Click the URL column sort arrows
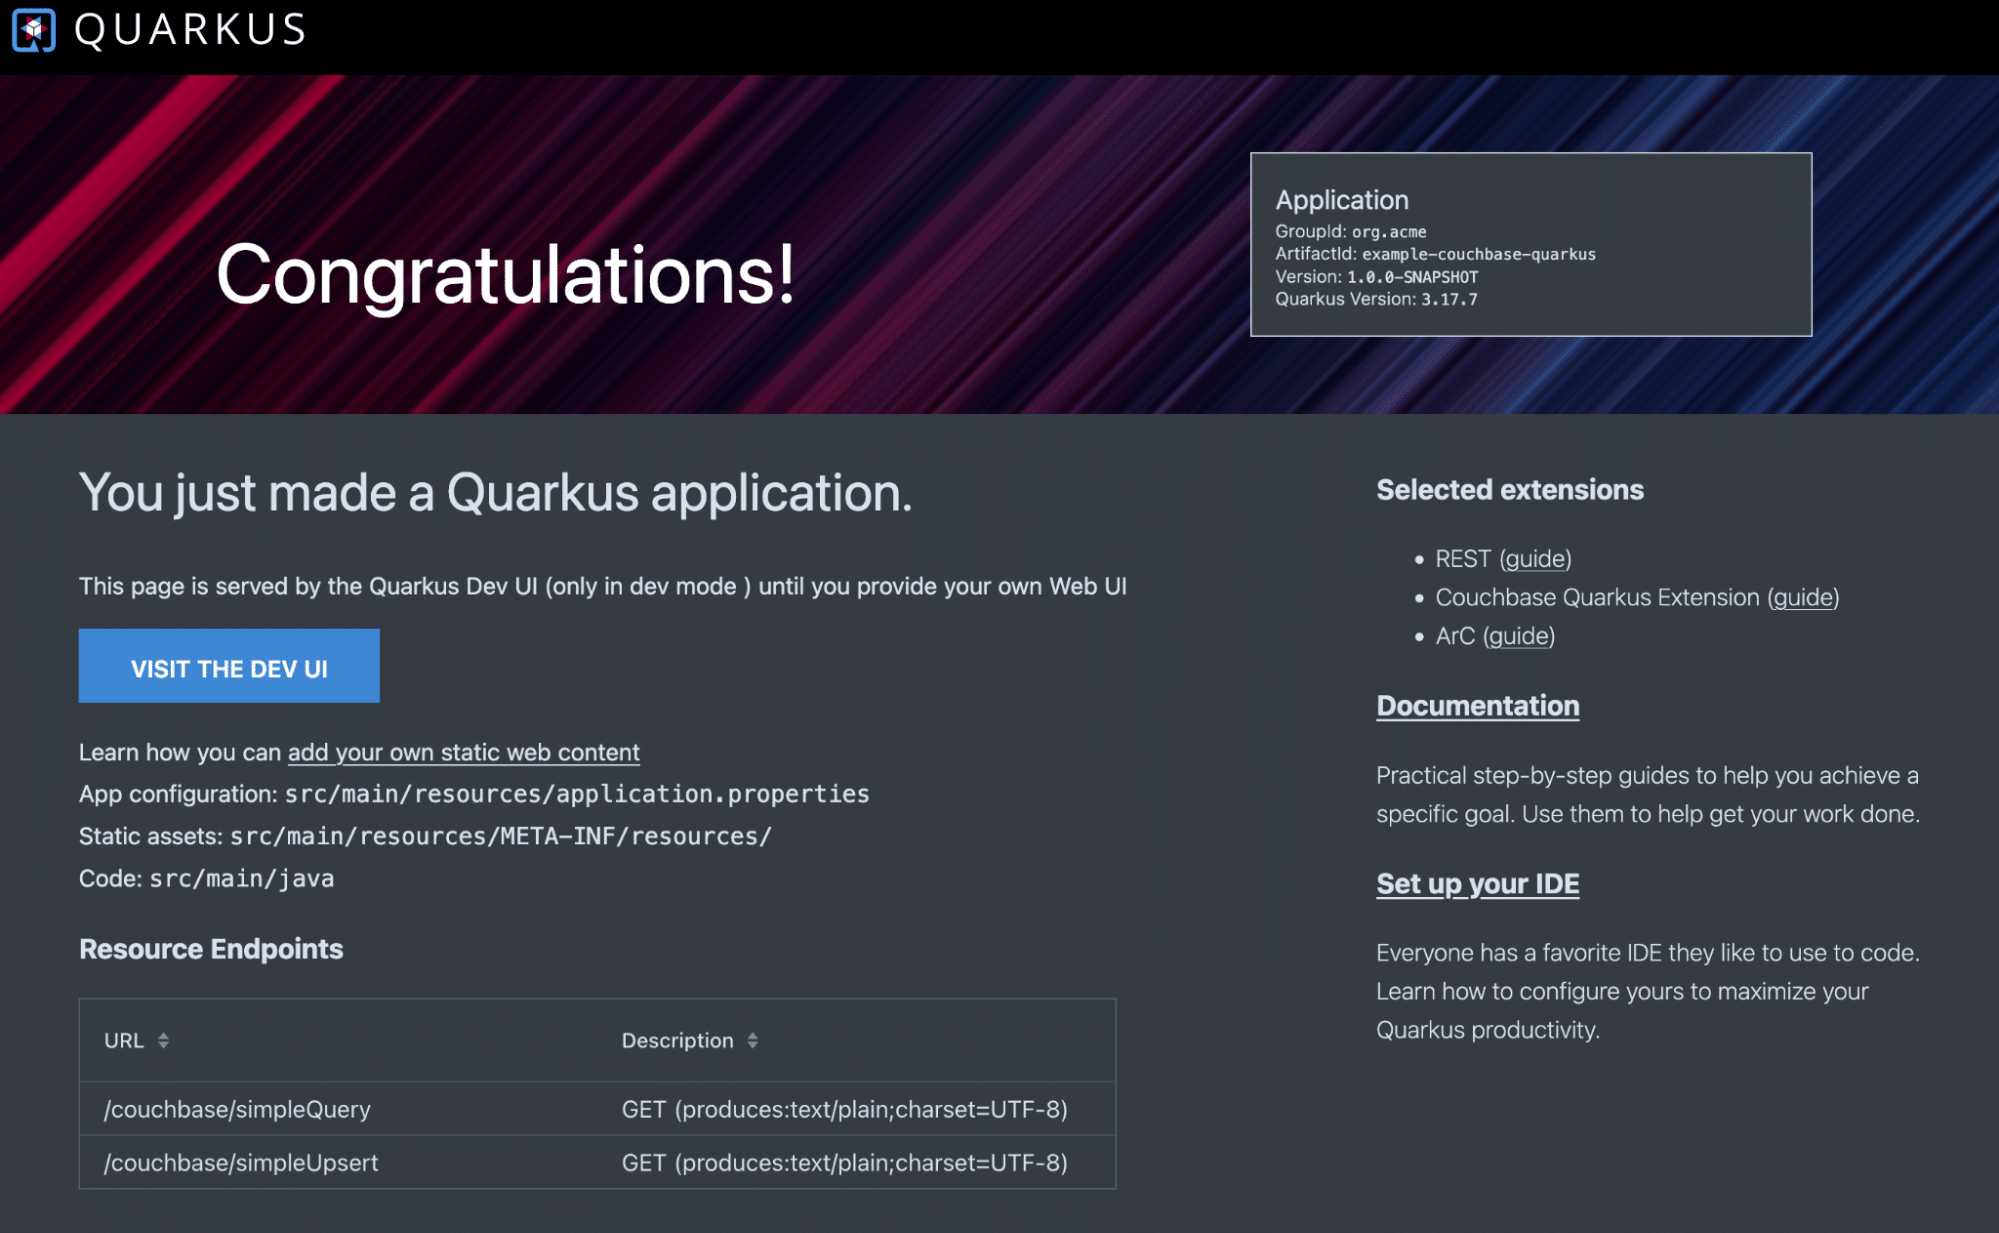This screenshot has height=1233, width=1999. 163,1040
